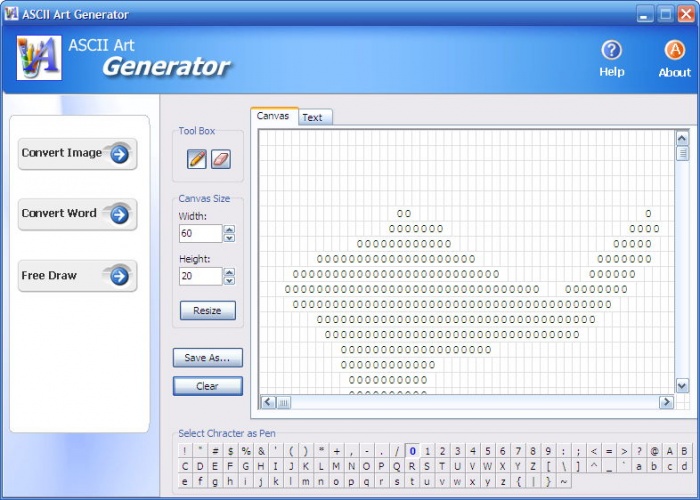Select the lowercase 'w' pen character
This screenshot has height=500, width=700.
click(x=457, y=481)
